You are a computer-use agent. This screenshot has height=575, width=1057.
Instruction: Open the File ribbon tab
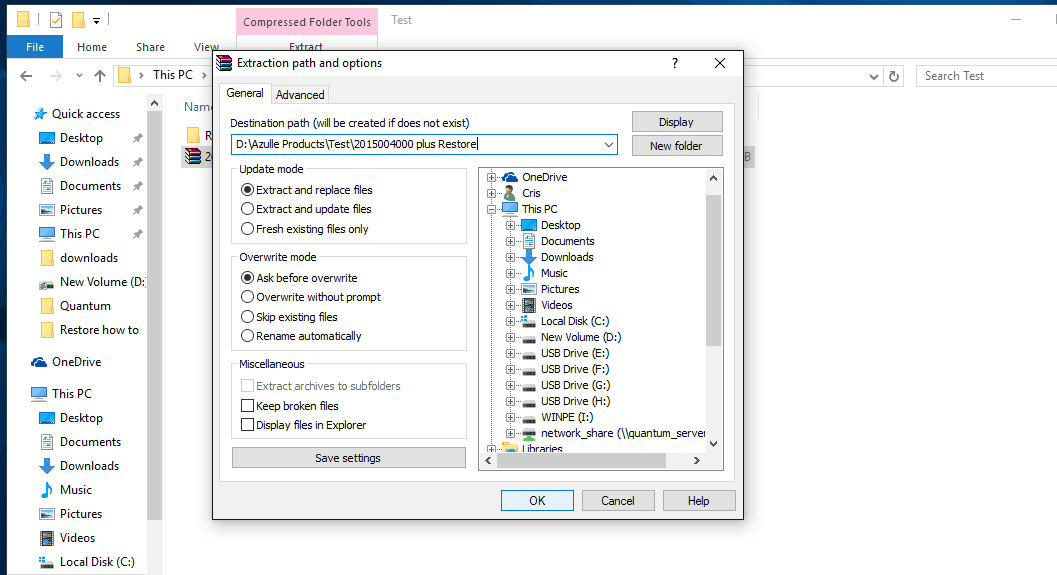35,47
